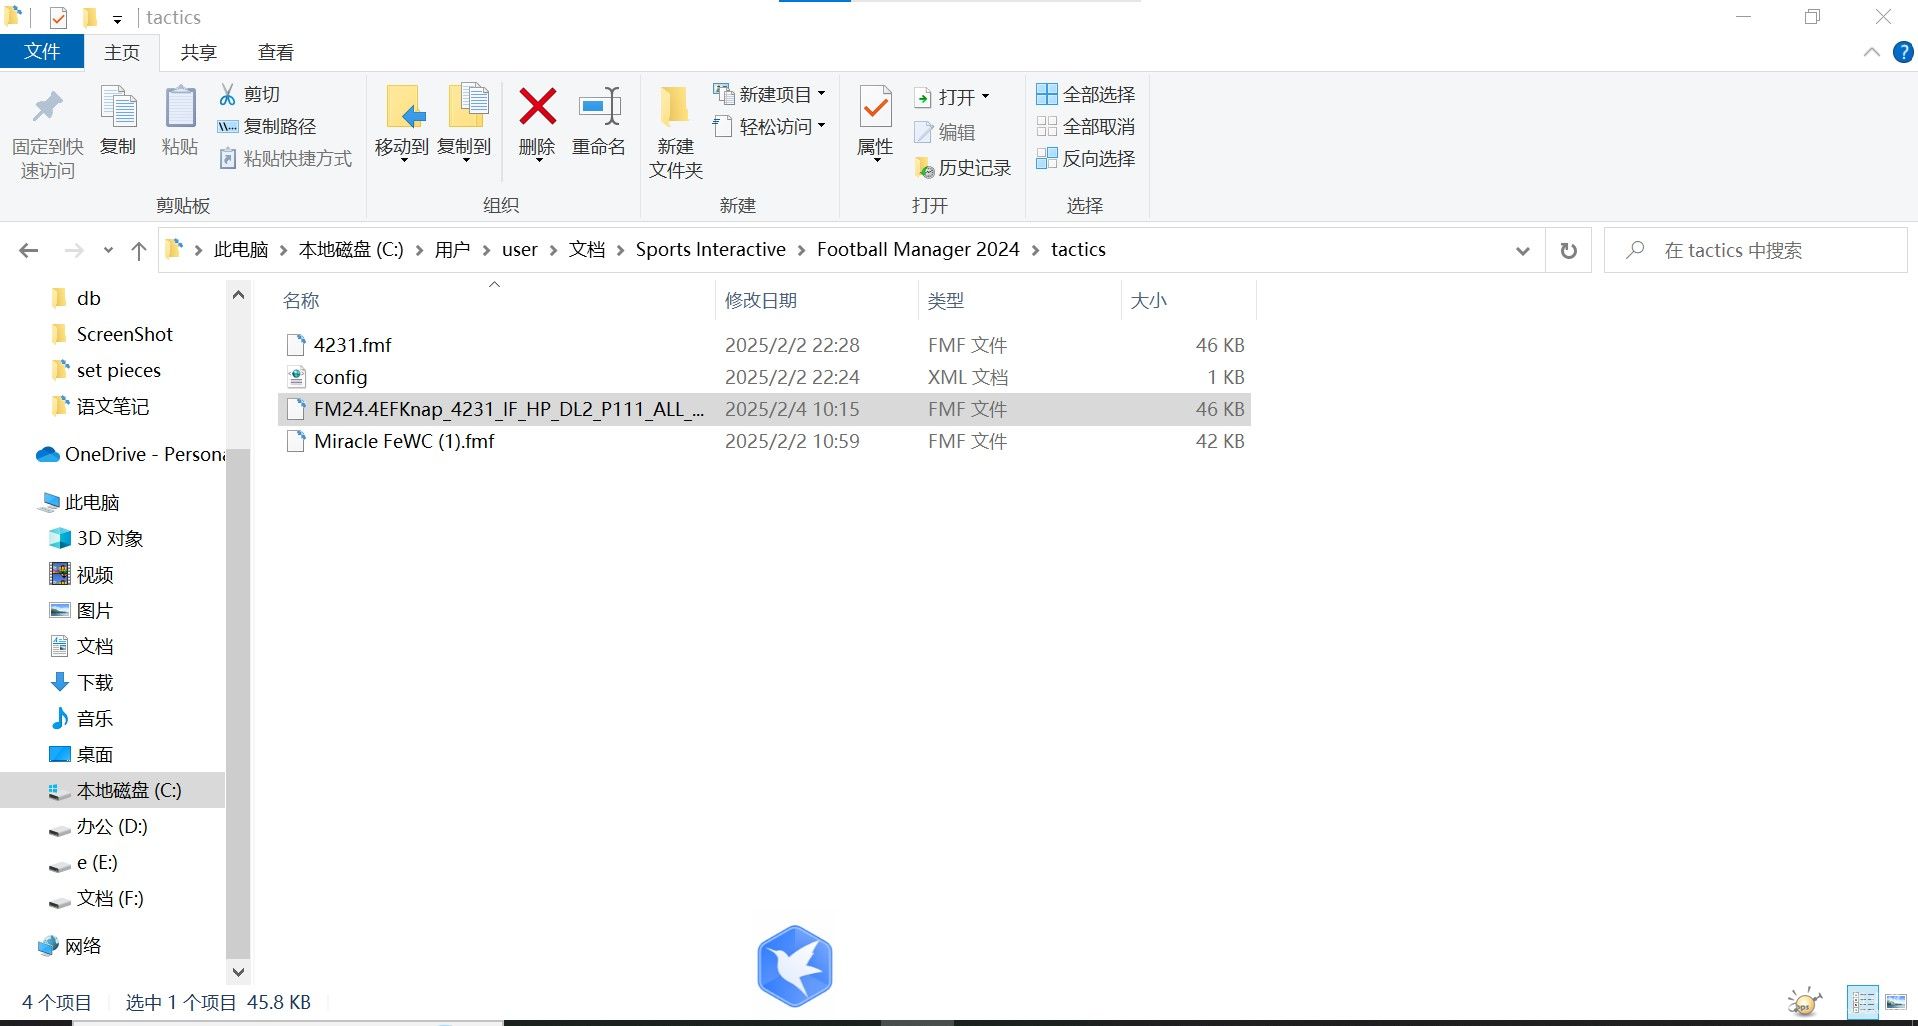
Task: Click the blue bird floating icon
Action: point(795,966)
